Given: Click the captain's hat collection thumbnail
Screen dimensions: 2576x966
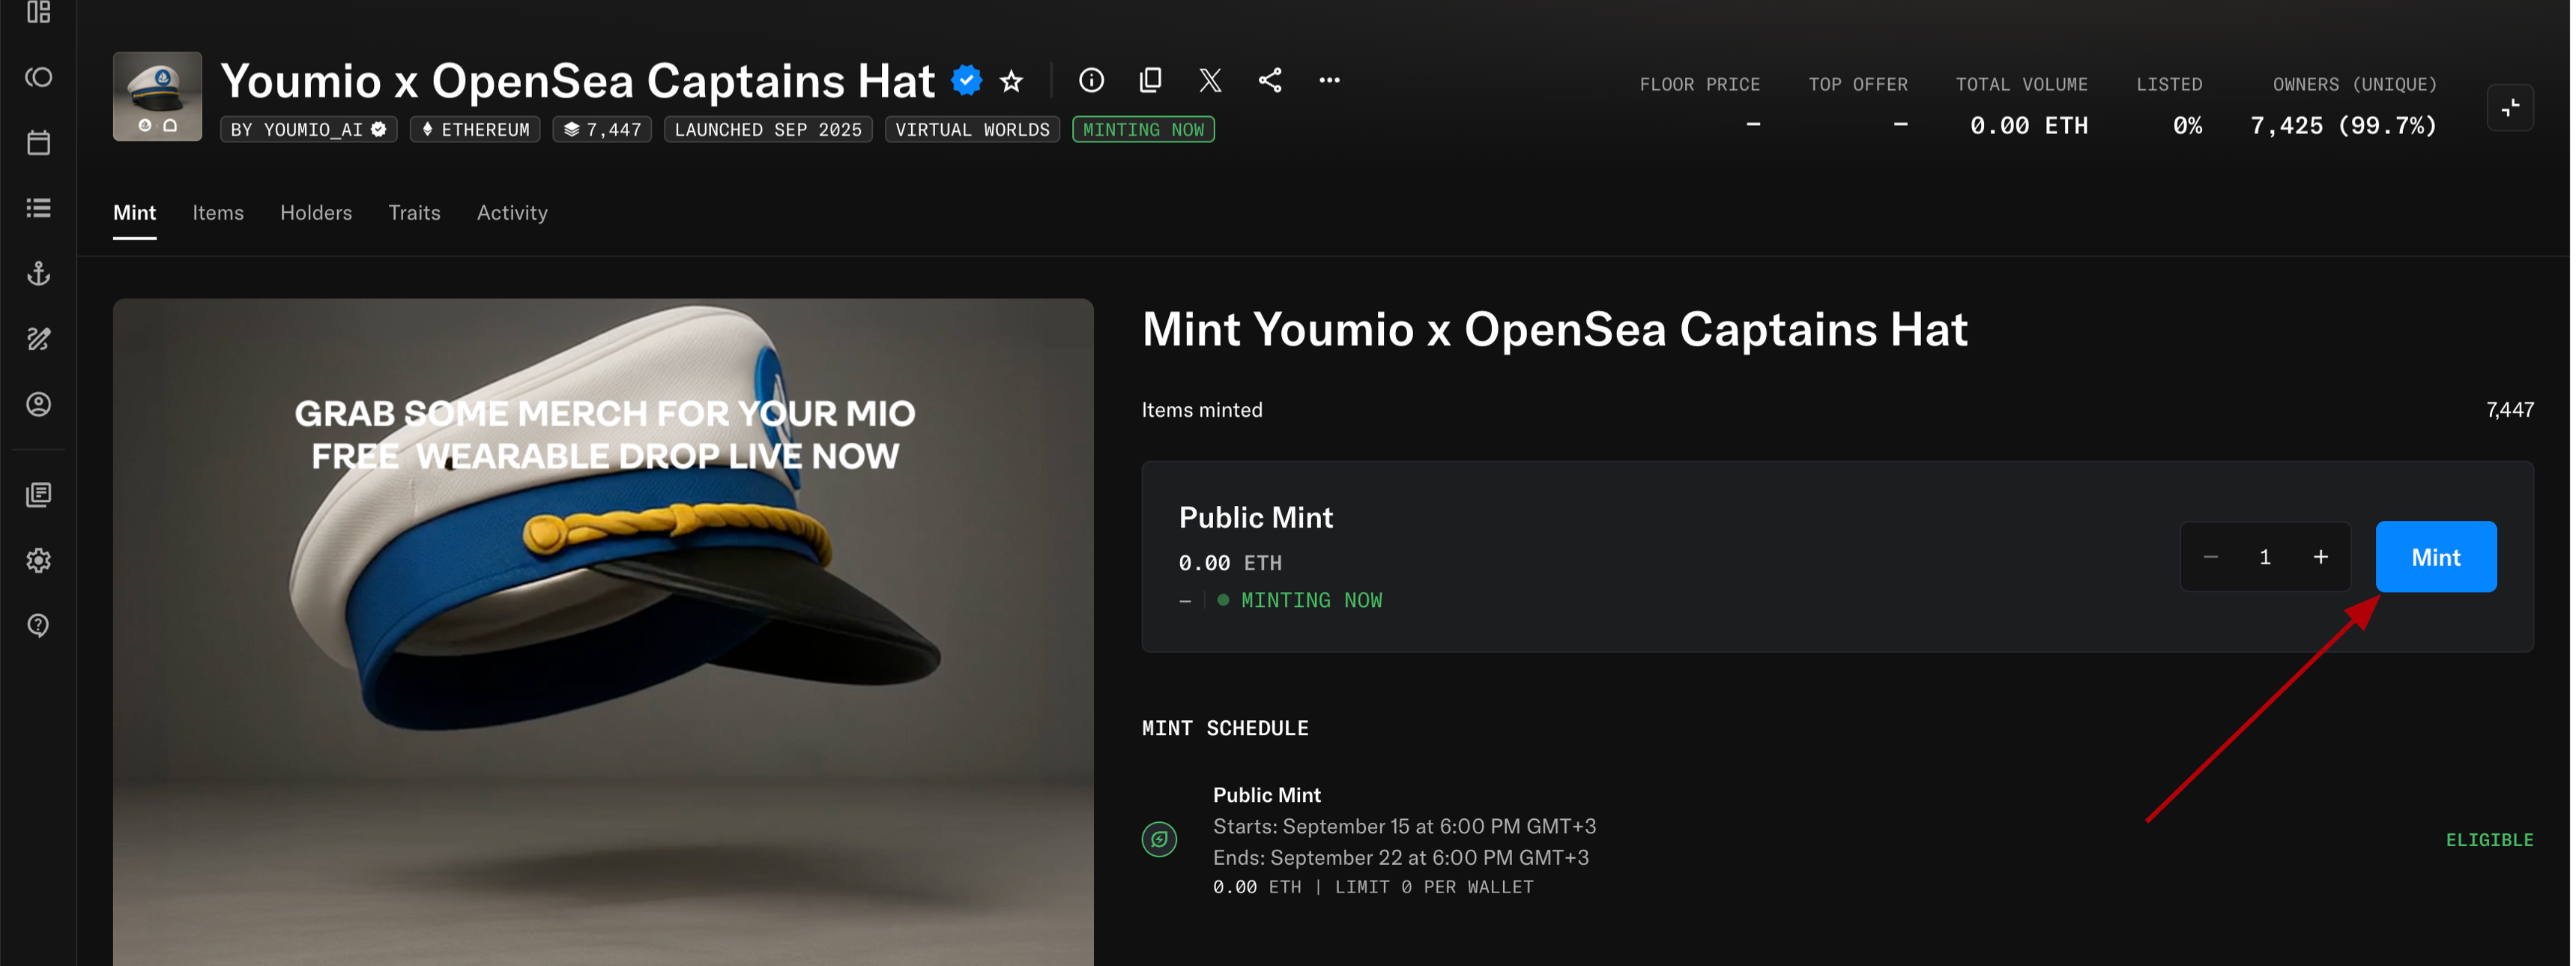Looking at the screenshot, I should (x=157, y=96).
